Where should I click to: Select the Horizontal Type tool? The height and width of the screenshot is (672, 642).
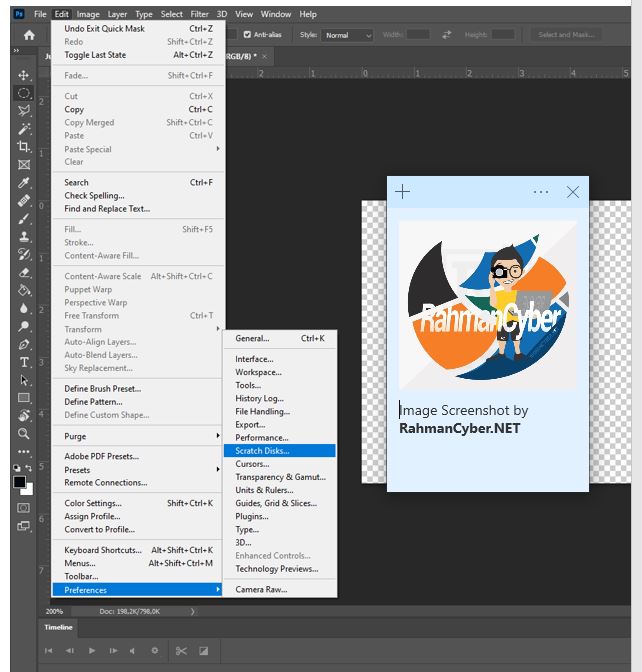[x=24, y=363]
